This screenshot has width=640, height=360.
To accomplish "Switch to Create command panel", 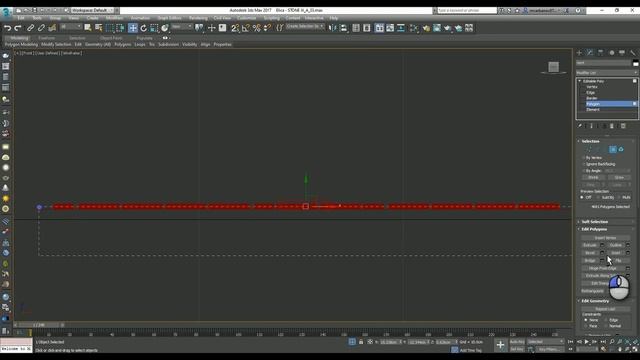I will coord(579,53).
